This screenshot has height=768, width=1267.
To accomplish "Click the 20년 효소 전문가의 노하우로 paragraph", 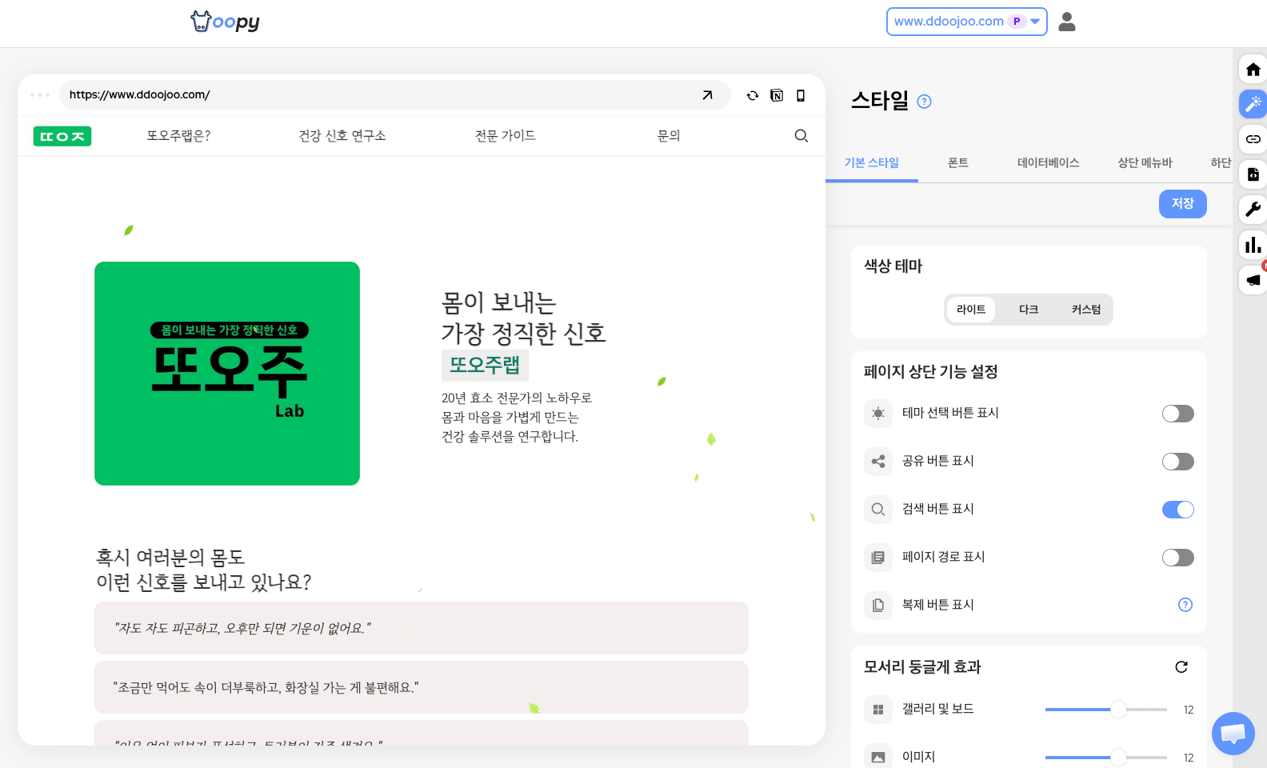I will pyautogui.click(x=517, y=417).
